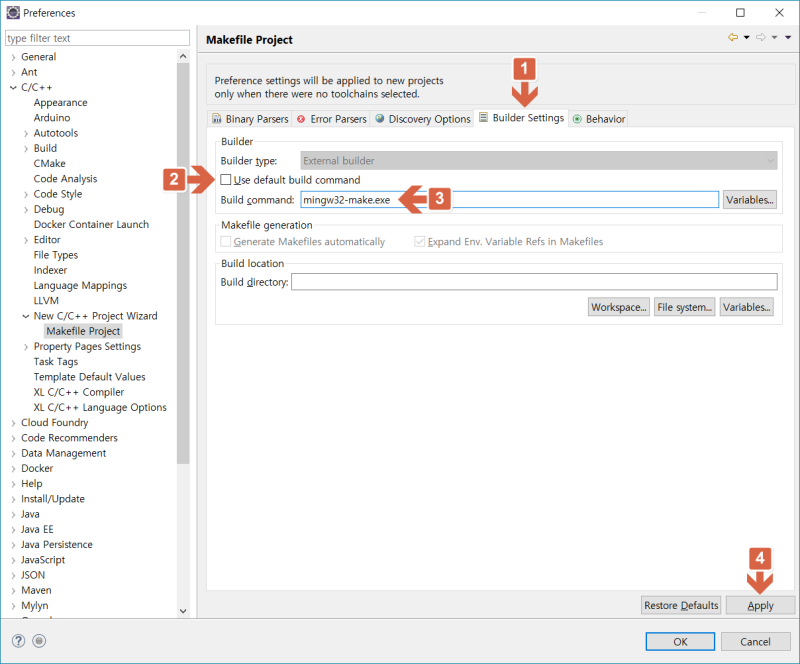Open the Discovery Options tab
The image size is (800, 664).
tap(423, 119)
